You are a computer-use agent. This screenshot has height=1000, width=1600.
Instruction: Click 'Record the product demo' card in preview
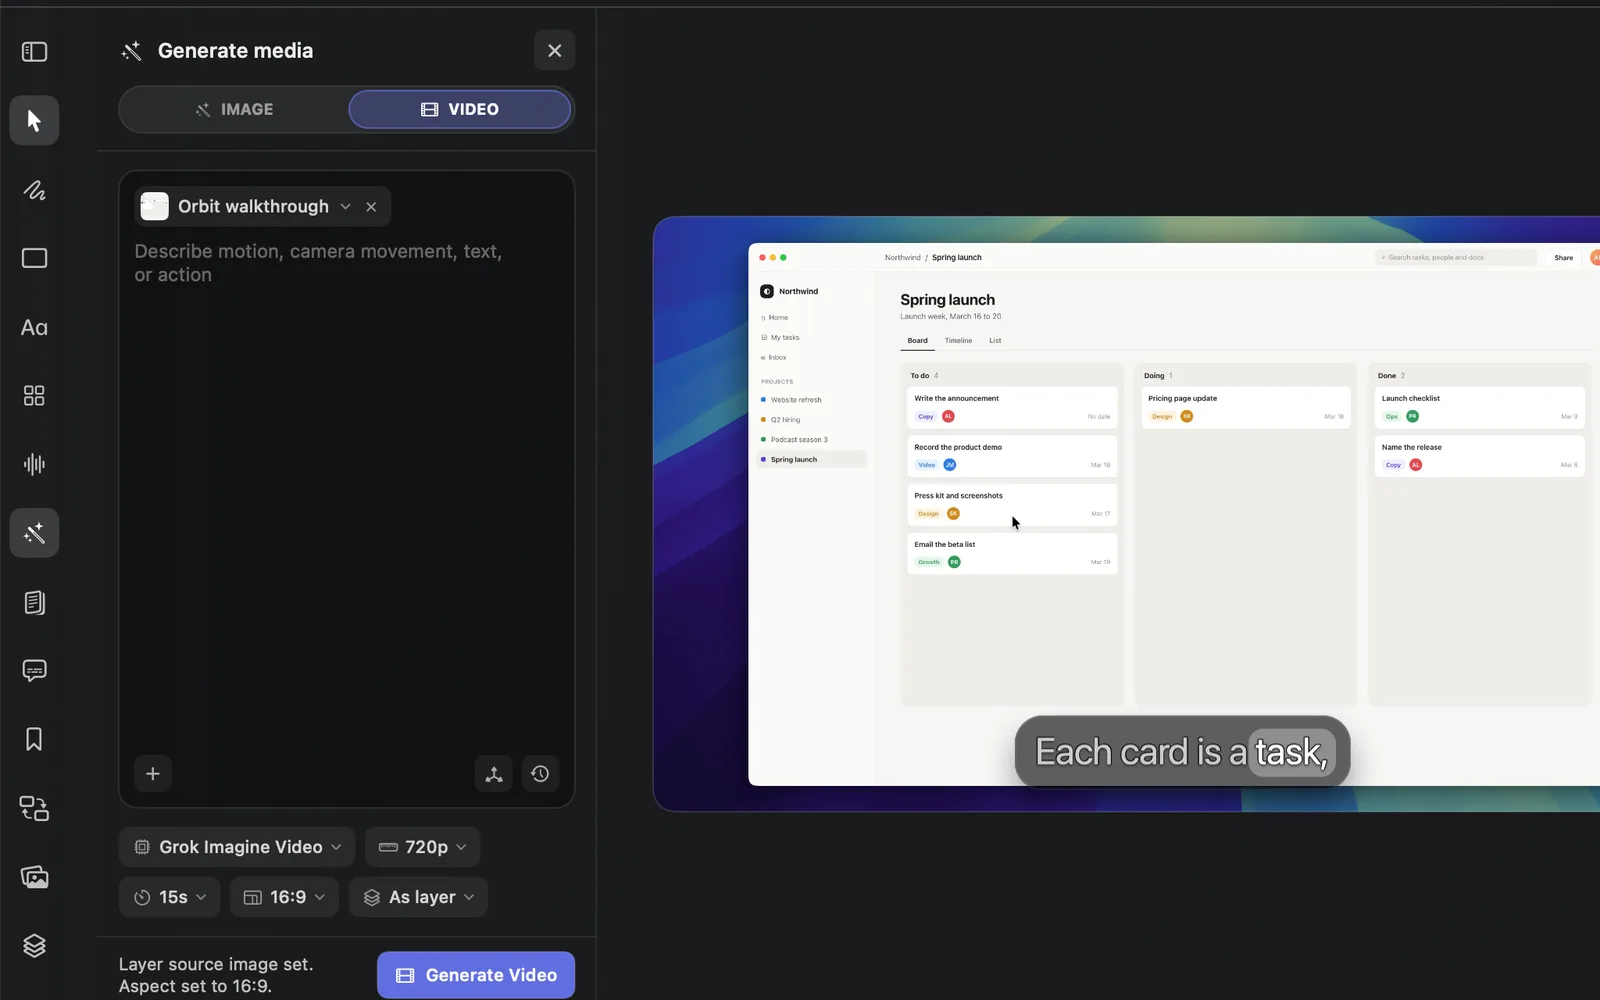pos(1012,456)
